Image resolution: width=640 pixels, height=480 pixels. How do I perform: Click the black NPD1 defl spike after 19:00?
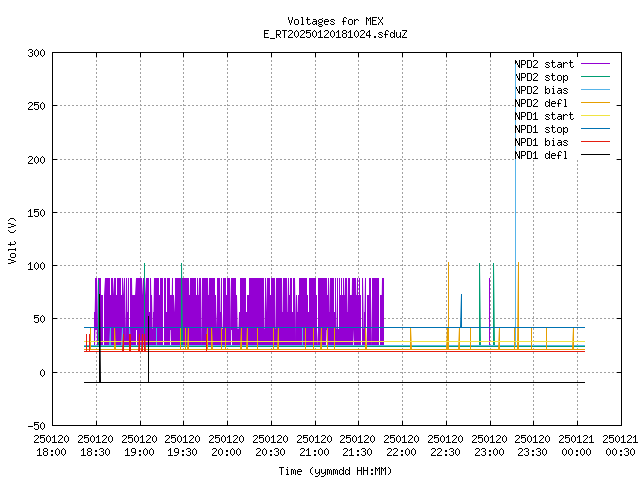point(149,349)
